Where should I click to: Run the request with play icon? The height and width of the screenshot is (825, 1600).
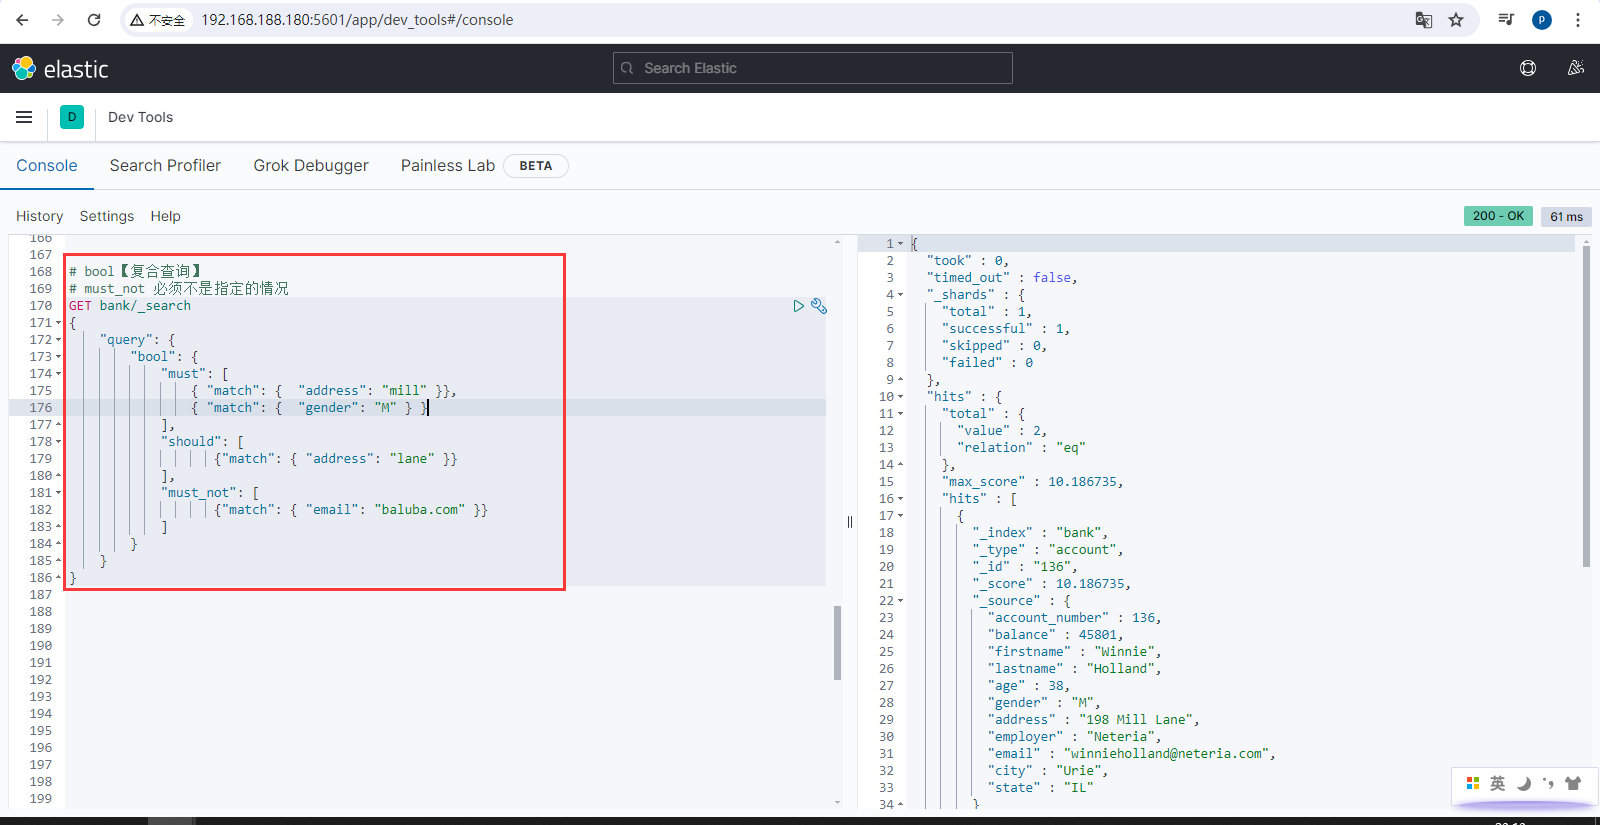(x=798, y=306)
